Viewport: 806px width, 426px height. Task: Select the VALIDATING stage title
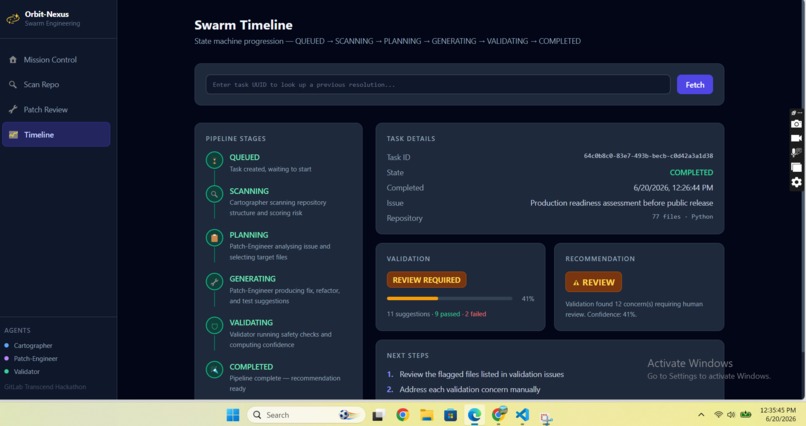[251, 323]
